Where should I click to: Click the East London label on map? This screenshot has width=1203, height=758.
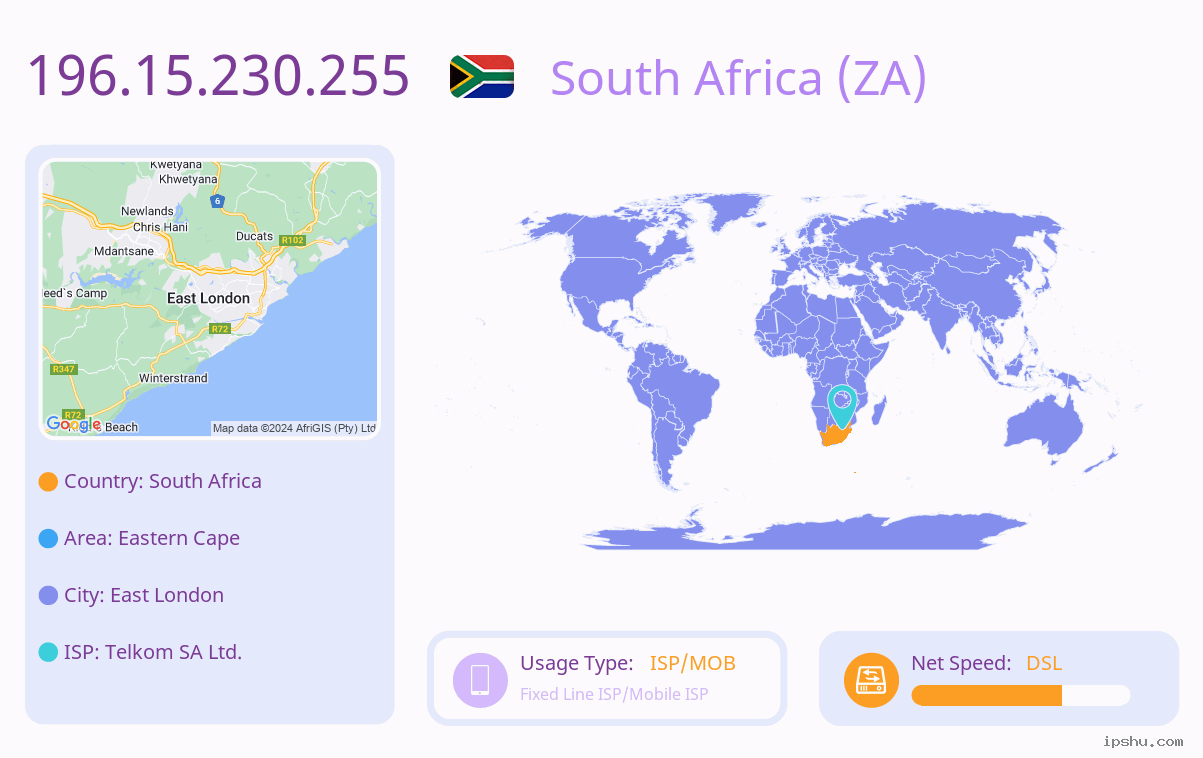[208, 298]
